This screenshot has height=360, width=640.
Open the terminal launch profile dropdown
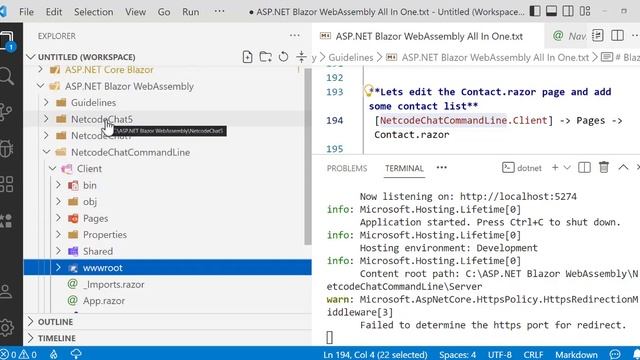(x=567, y=167)
